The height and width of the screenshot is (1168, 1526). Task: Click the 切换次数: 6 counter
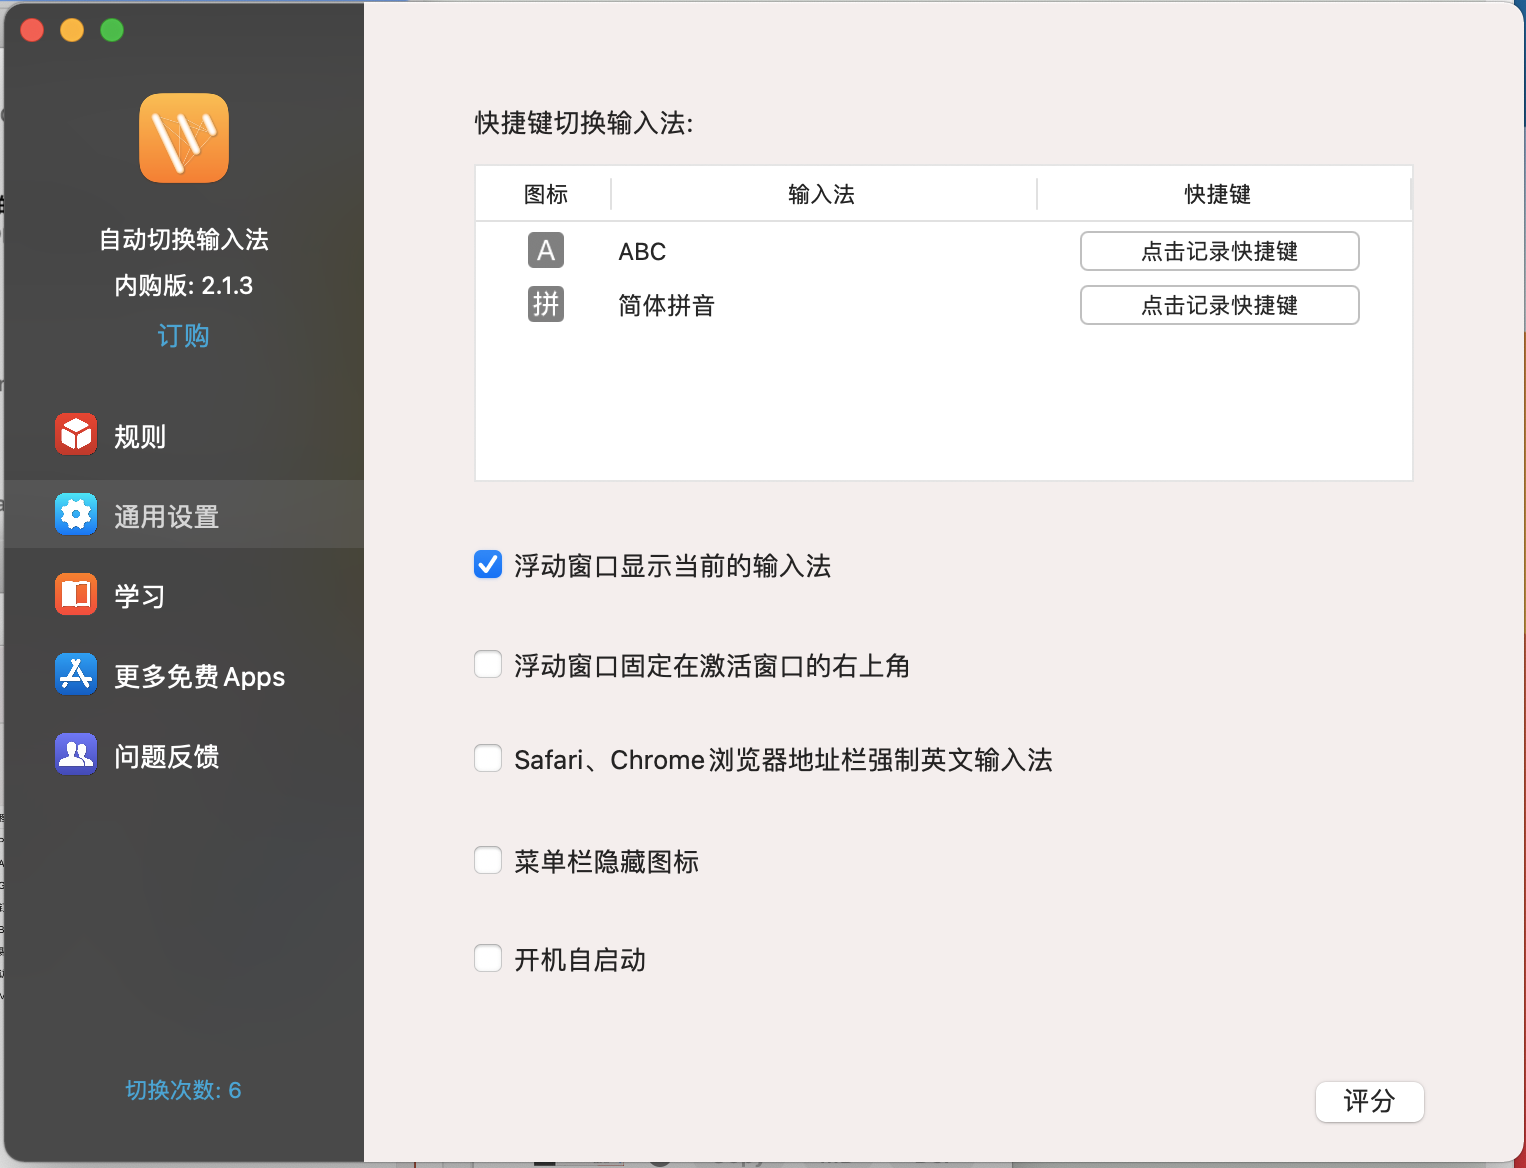pos(184,1090)
